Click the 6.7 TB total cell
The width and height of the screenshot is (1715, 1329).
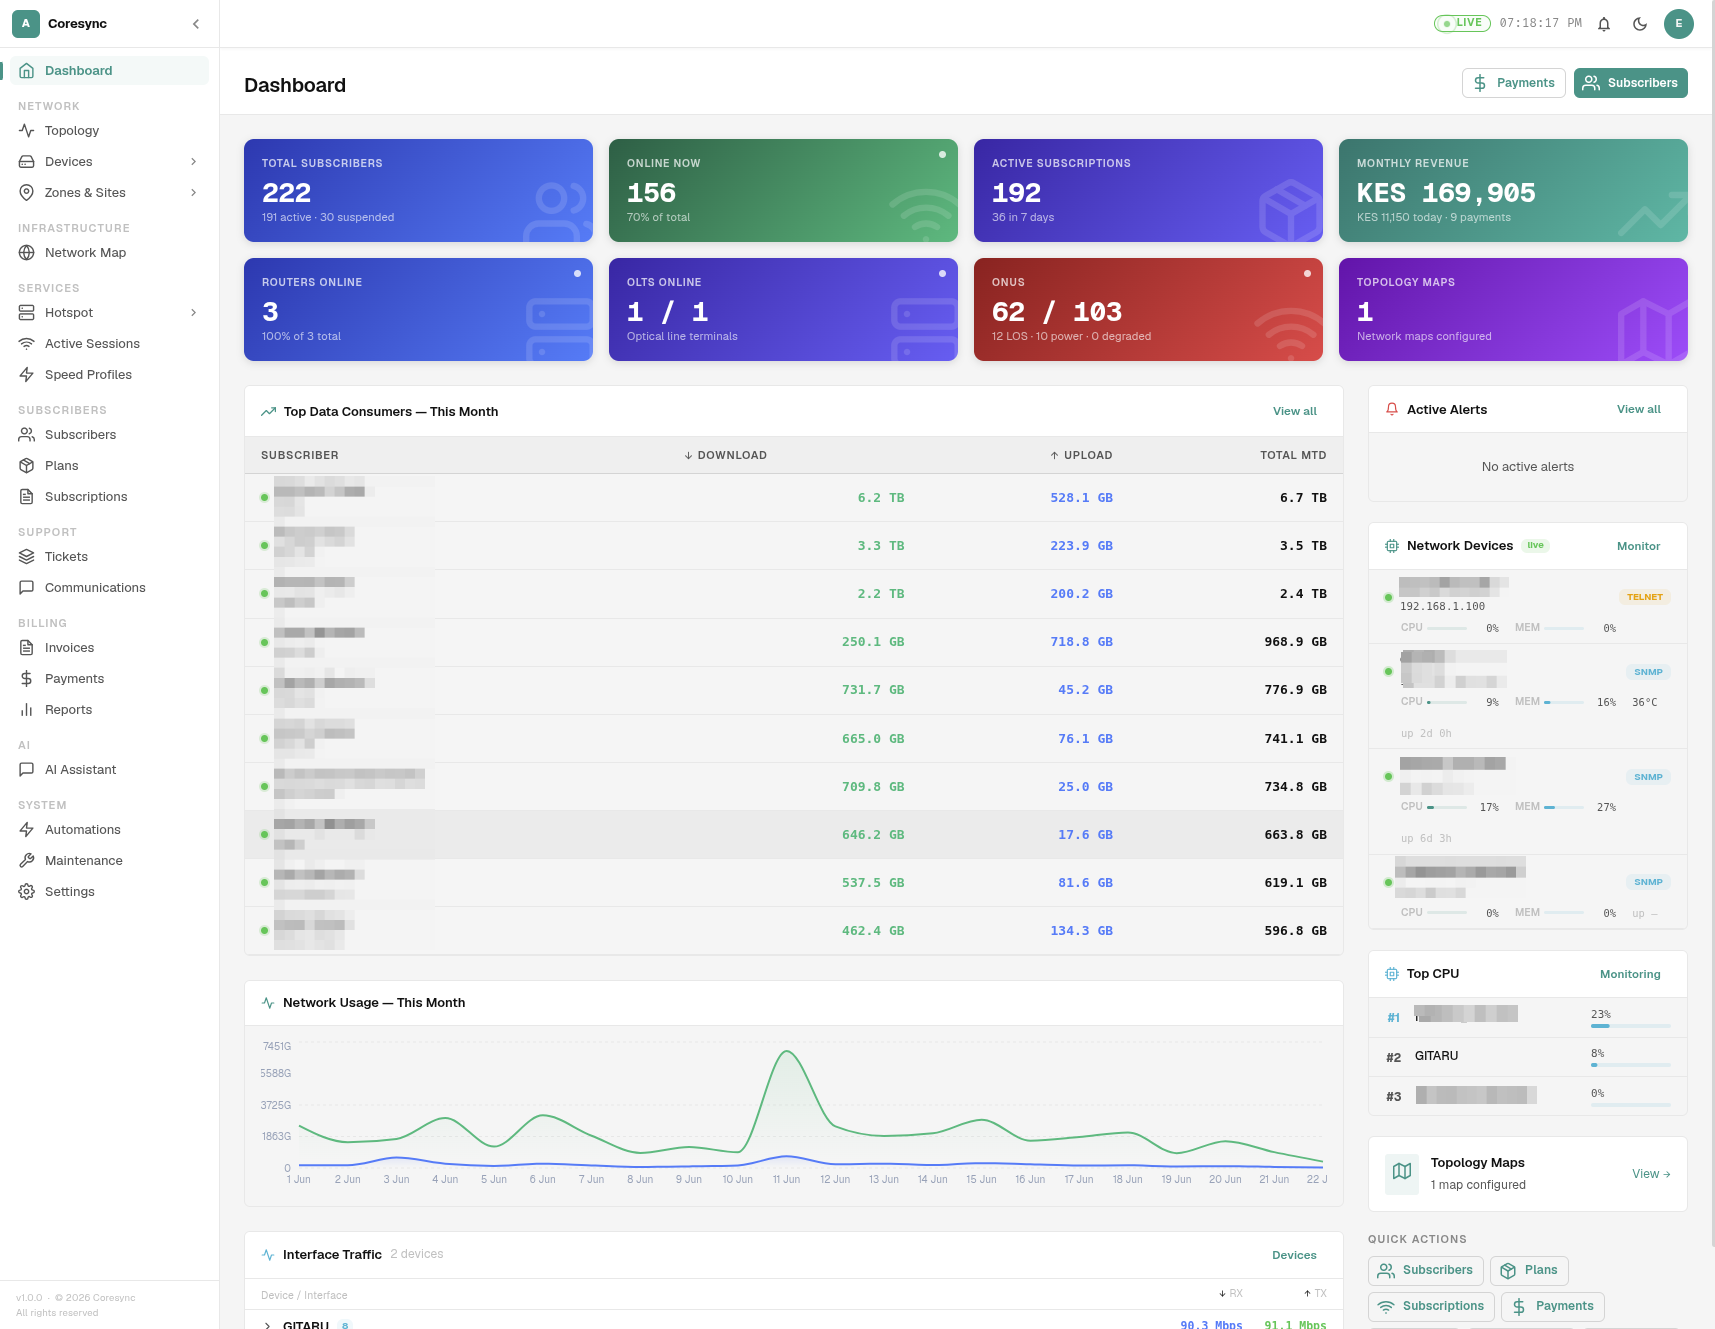1303,498
